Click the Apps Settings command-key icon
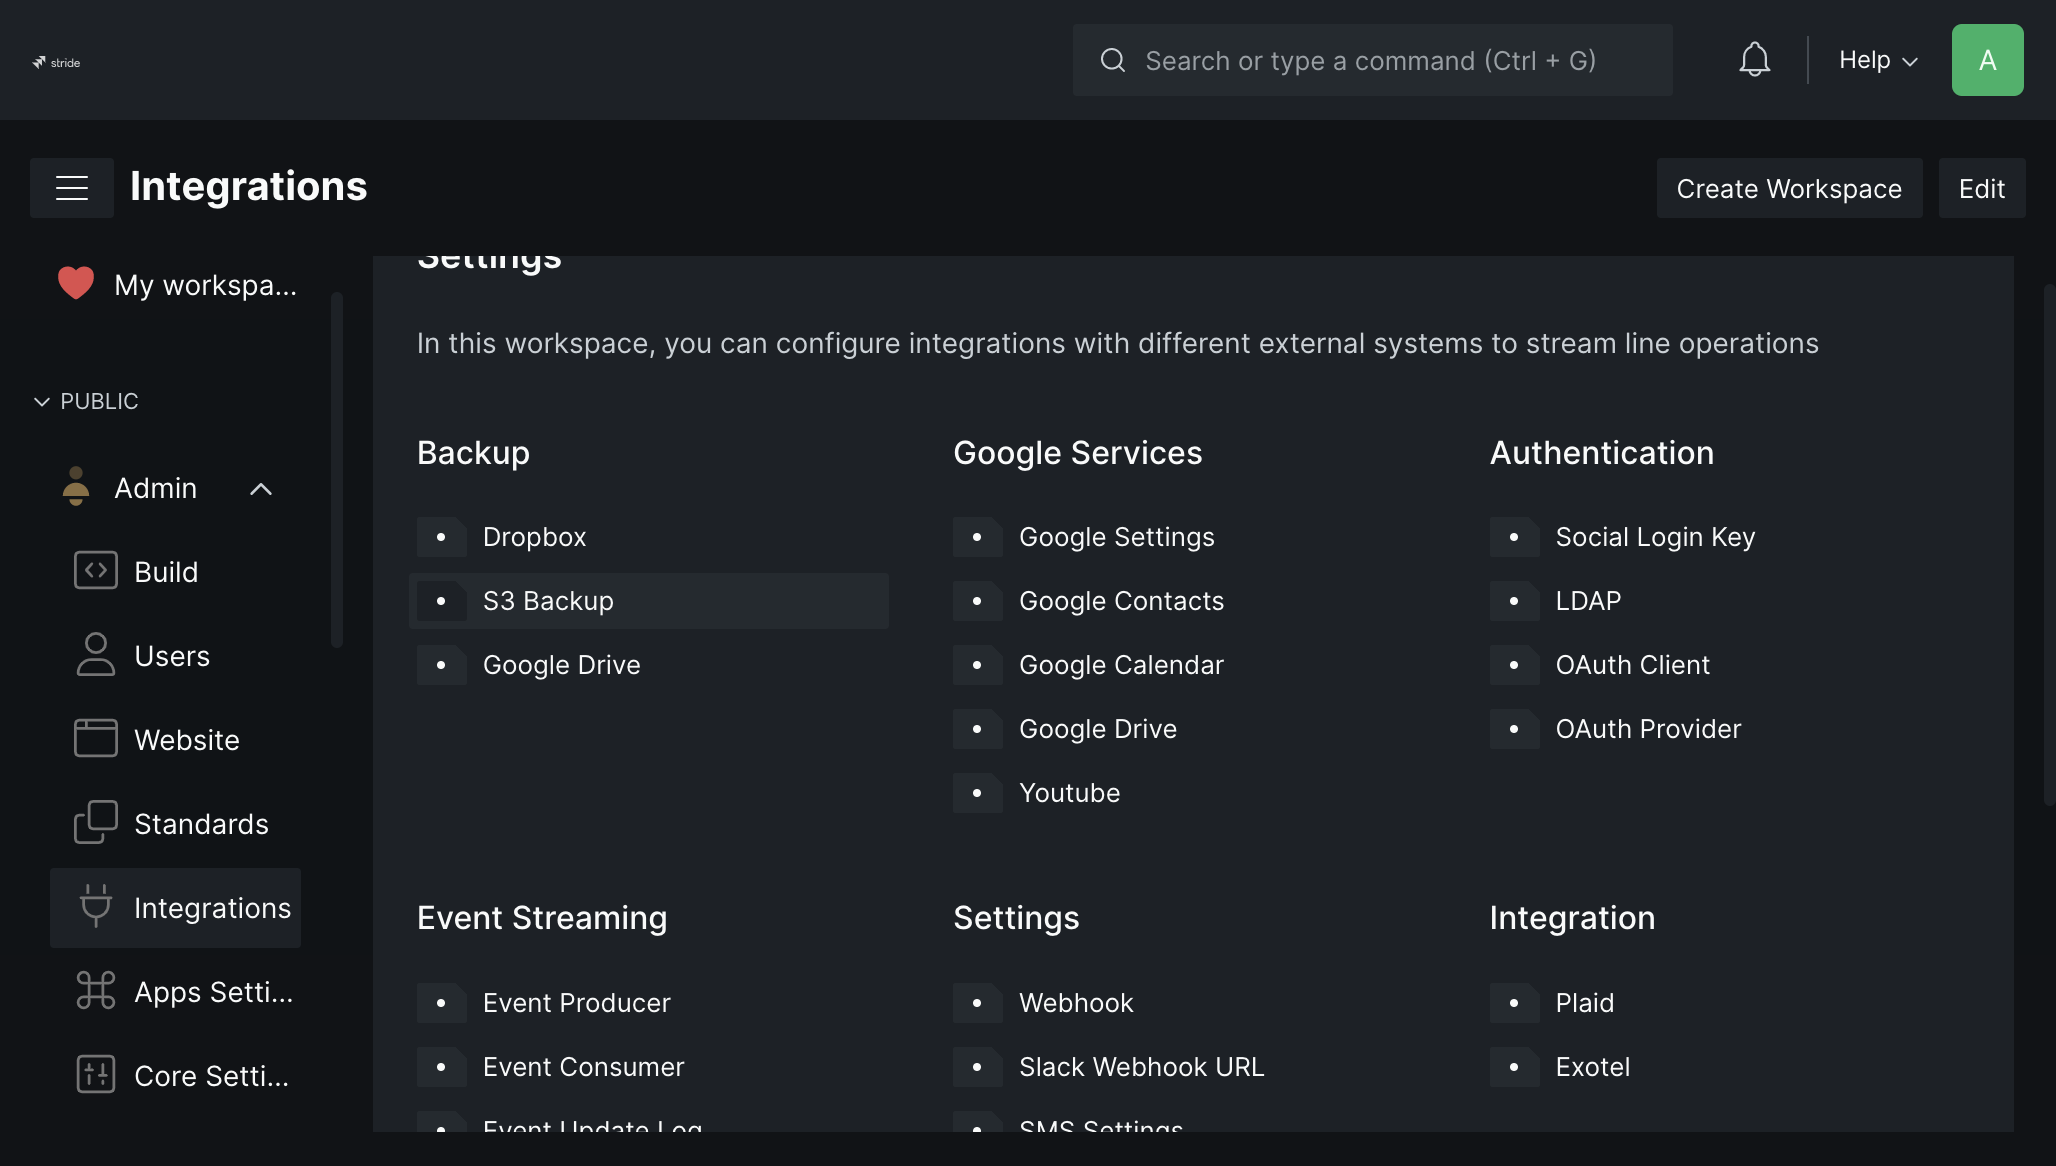 96,991
